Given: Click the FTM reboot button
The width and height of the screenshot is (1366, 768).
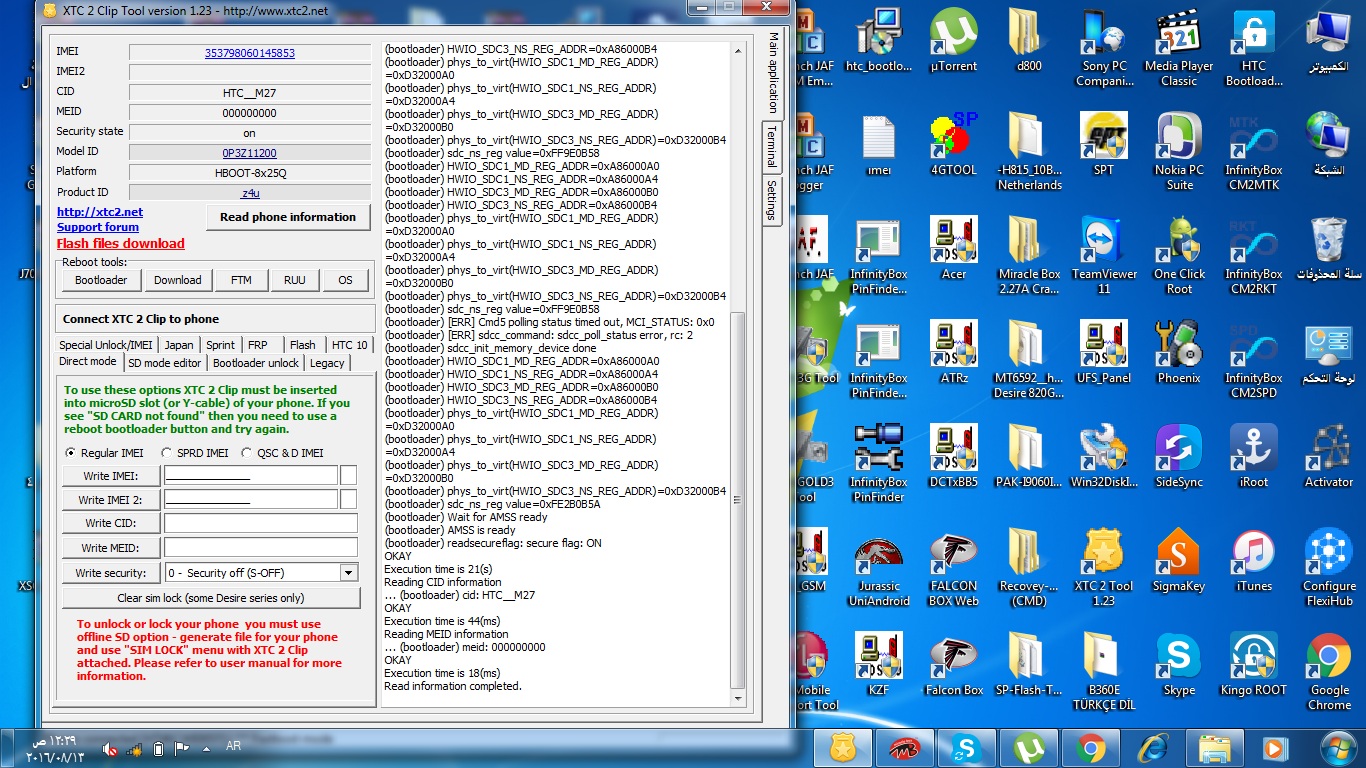Looking at the screenshot, I should (241, 280).
